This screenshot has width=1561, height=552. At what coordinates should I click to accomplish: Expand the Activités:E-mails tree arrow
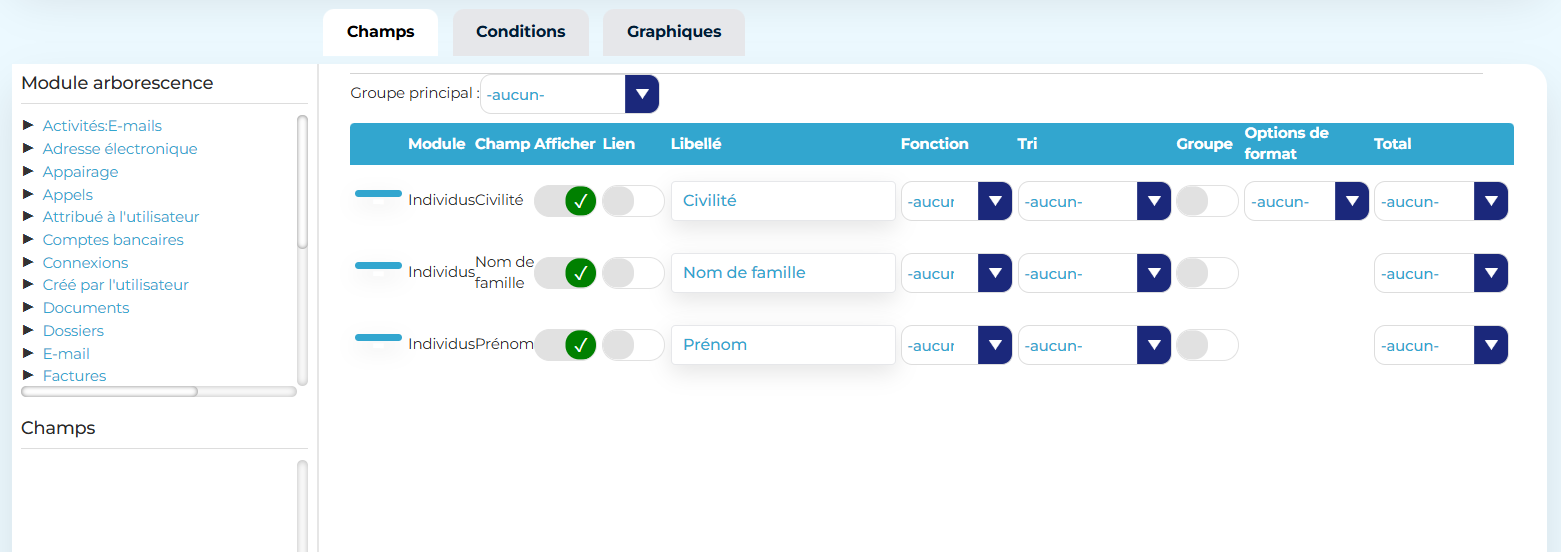27,126
